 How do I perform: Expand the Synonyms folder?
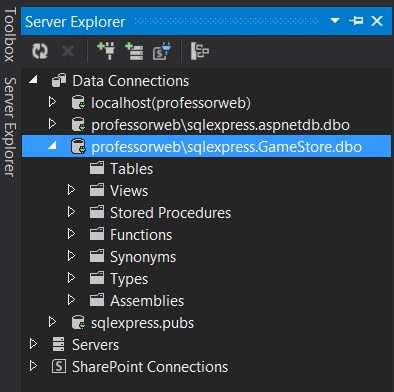[71, 256]
